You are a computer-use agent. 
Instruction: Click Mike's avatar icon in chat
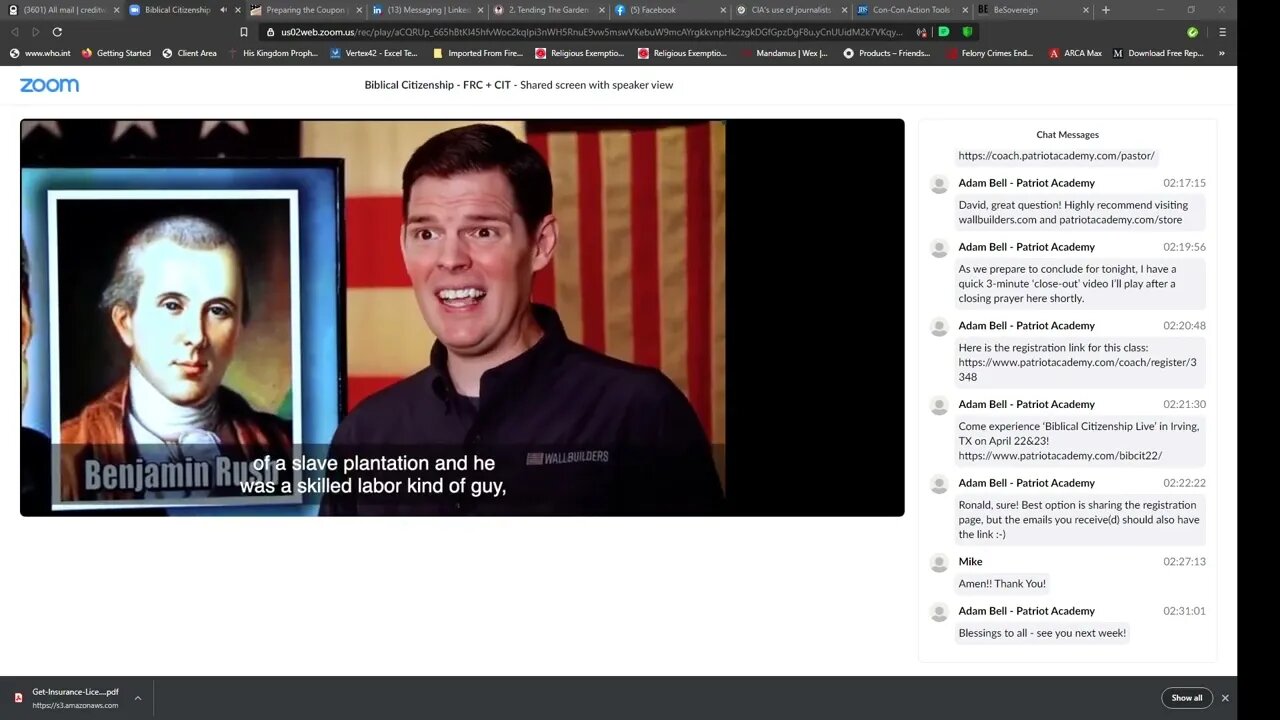pyautogui.click(x=939, y=563)
